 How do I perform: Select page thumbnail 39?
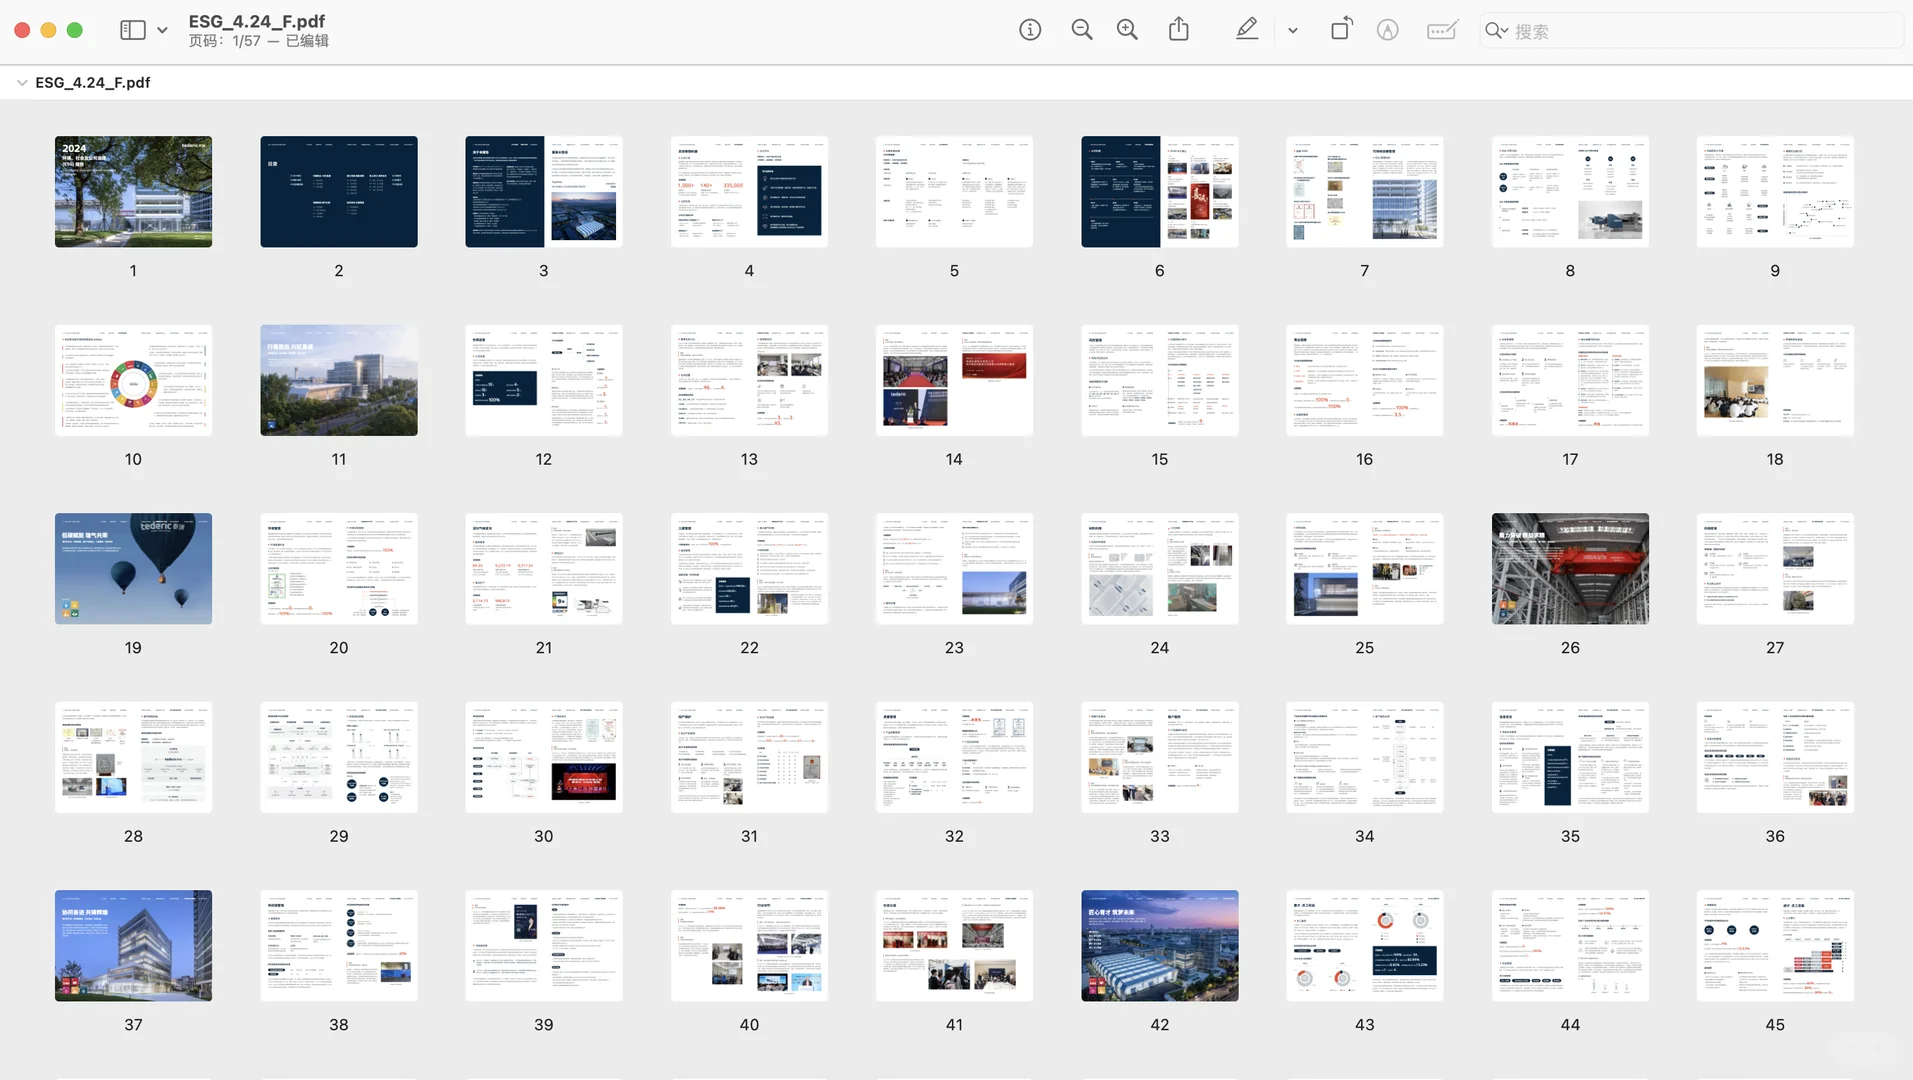[x=544, y=946]
